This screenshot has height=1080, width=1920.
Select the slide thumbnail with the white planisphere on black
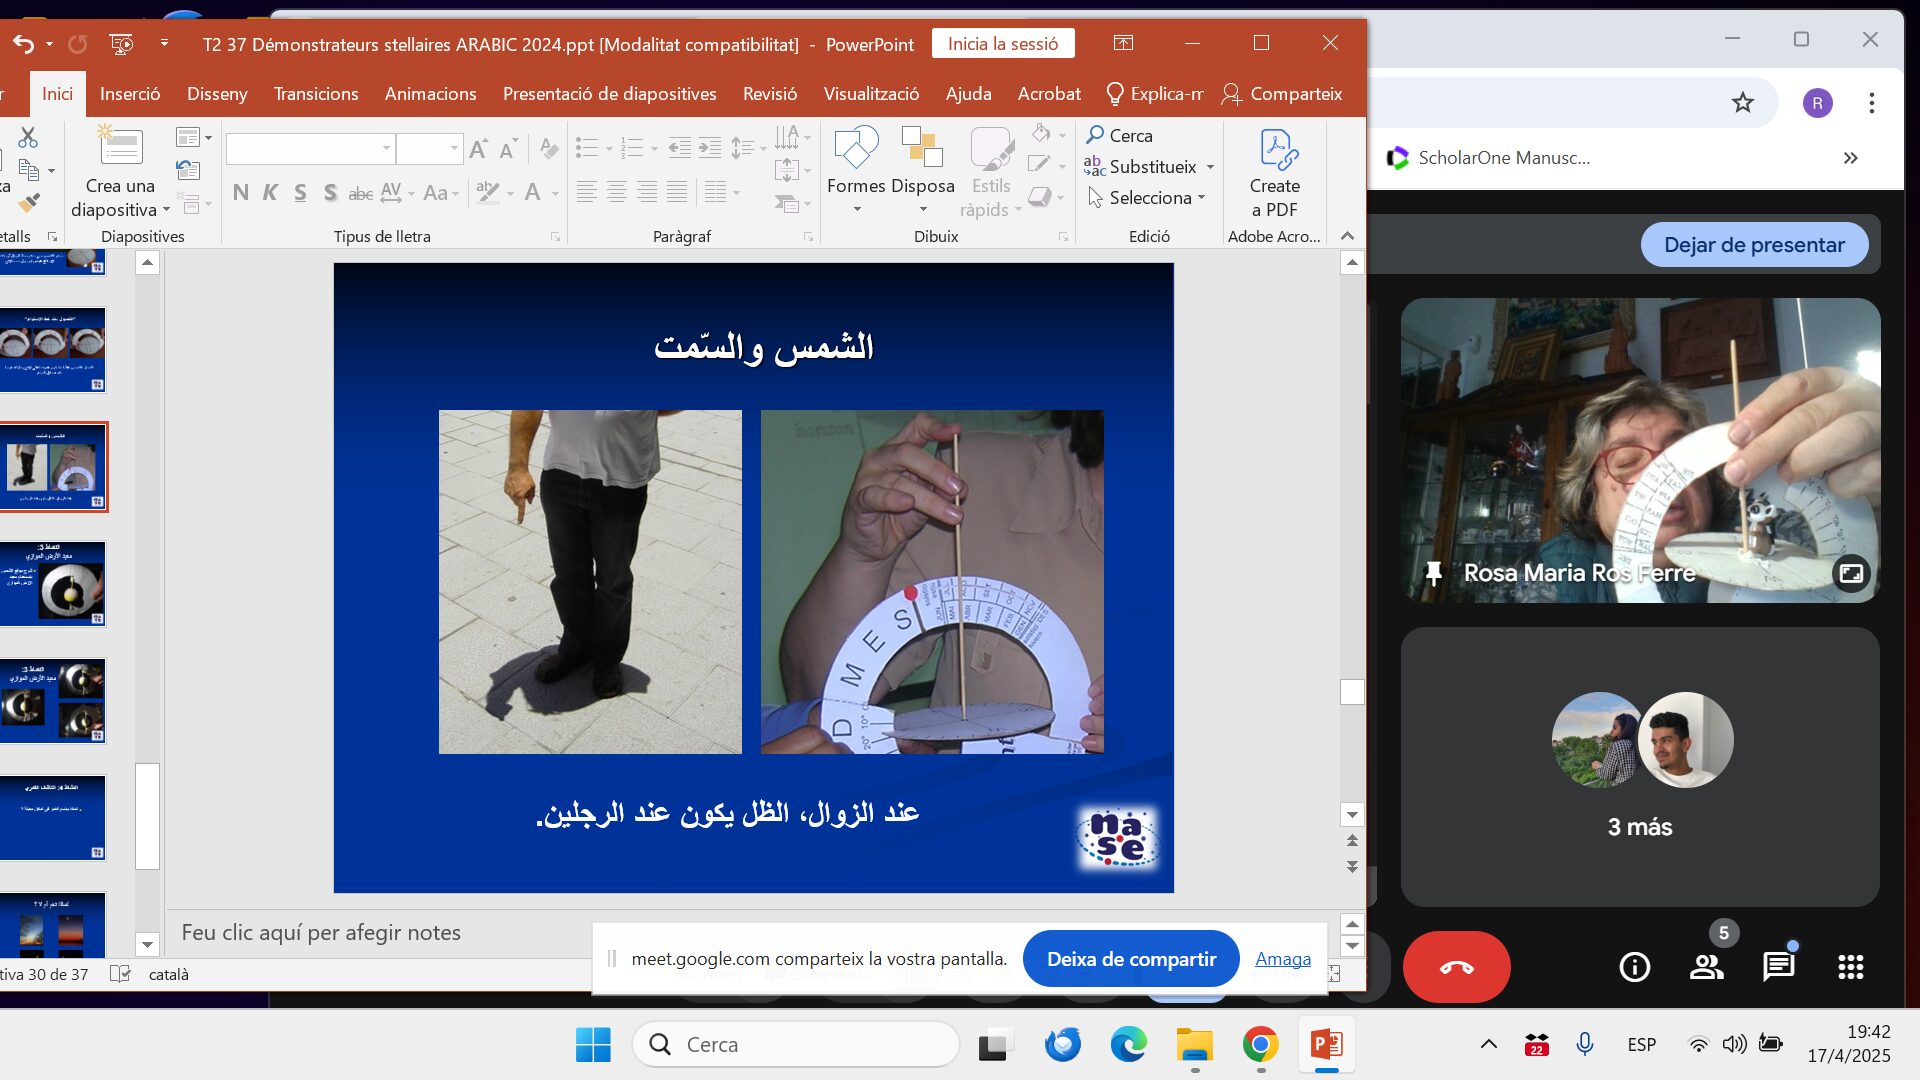54,584
